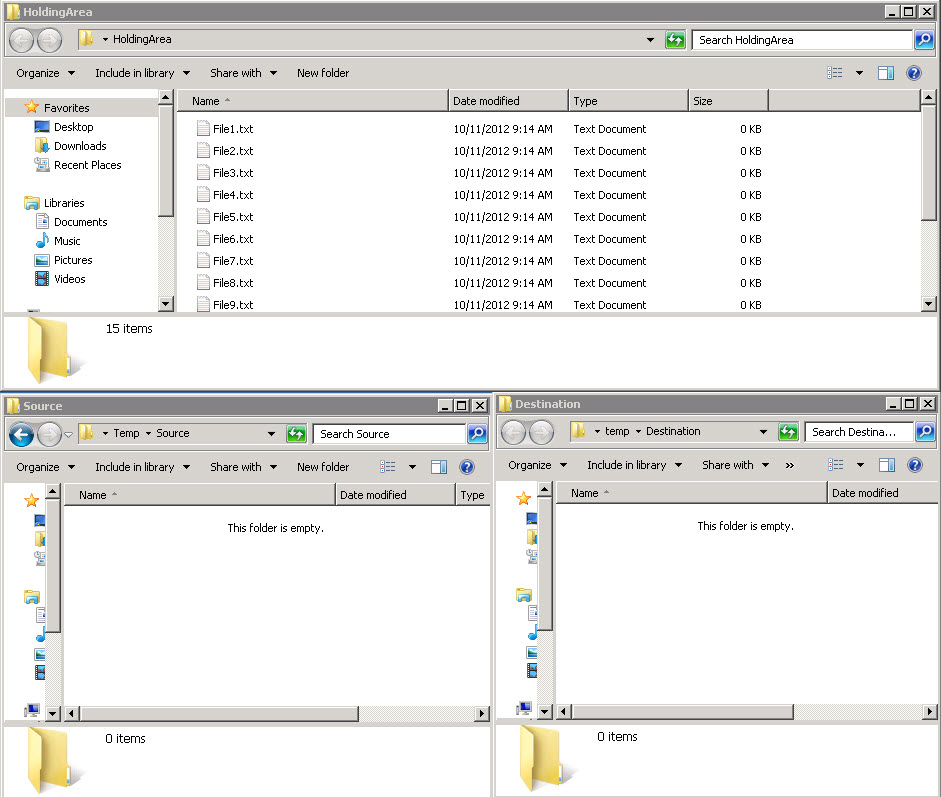Click the help icon in Source window
The height and width of the screenshot is (797, 941).
click(x=466, y=467)
